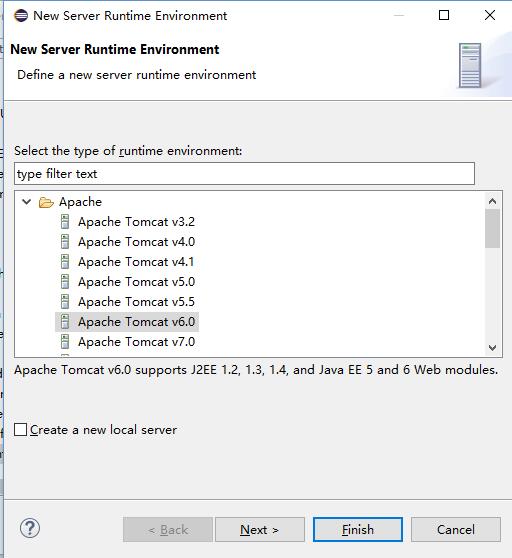Click the Apache Tomcat v4.0 server icon
This screenshot has width=512, height=558.
pos(65,242)
